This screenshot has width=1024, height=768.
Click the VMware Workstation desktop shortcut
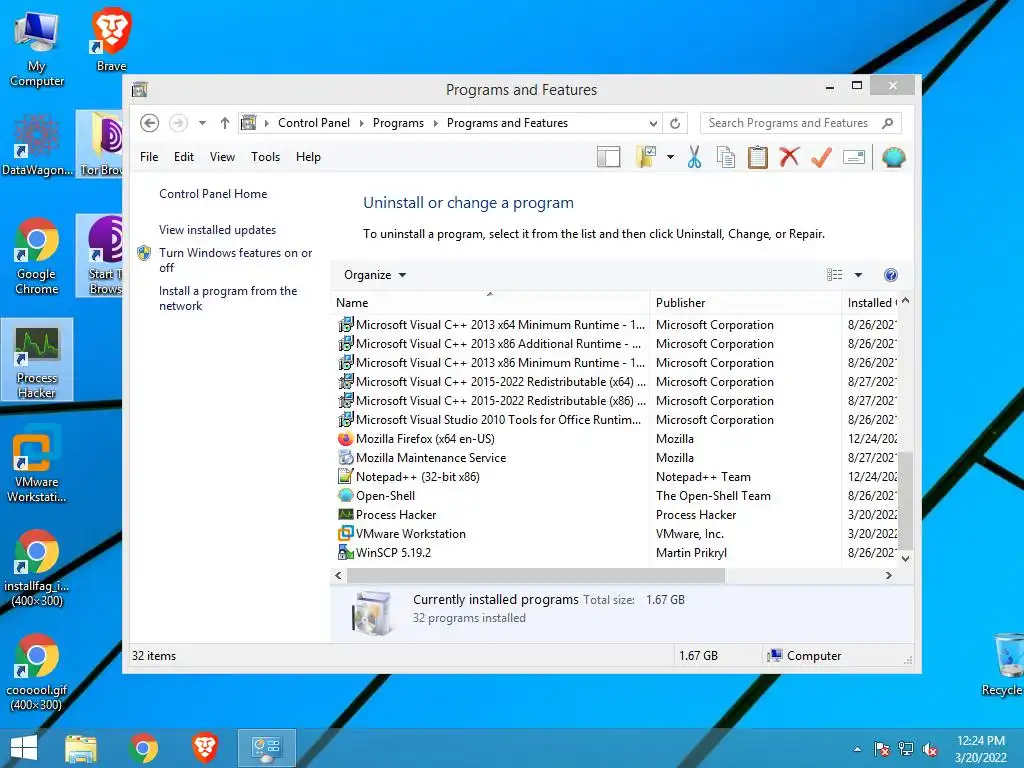click(x=37, y=464)
